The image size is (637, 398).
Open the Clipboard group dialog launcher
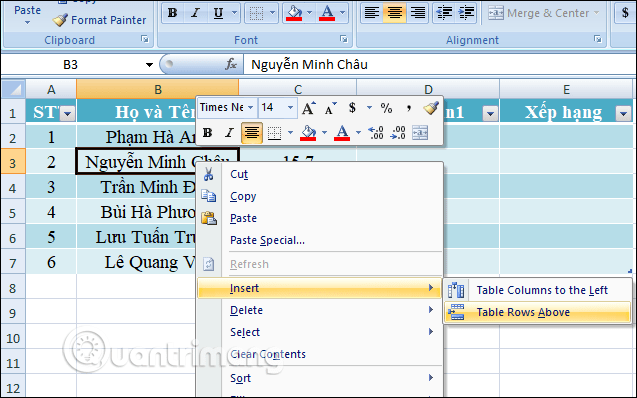coord(145,39)
